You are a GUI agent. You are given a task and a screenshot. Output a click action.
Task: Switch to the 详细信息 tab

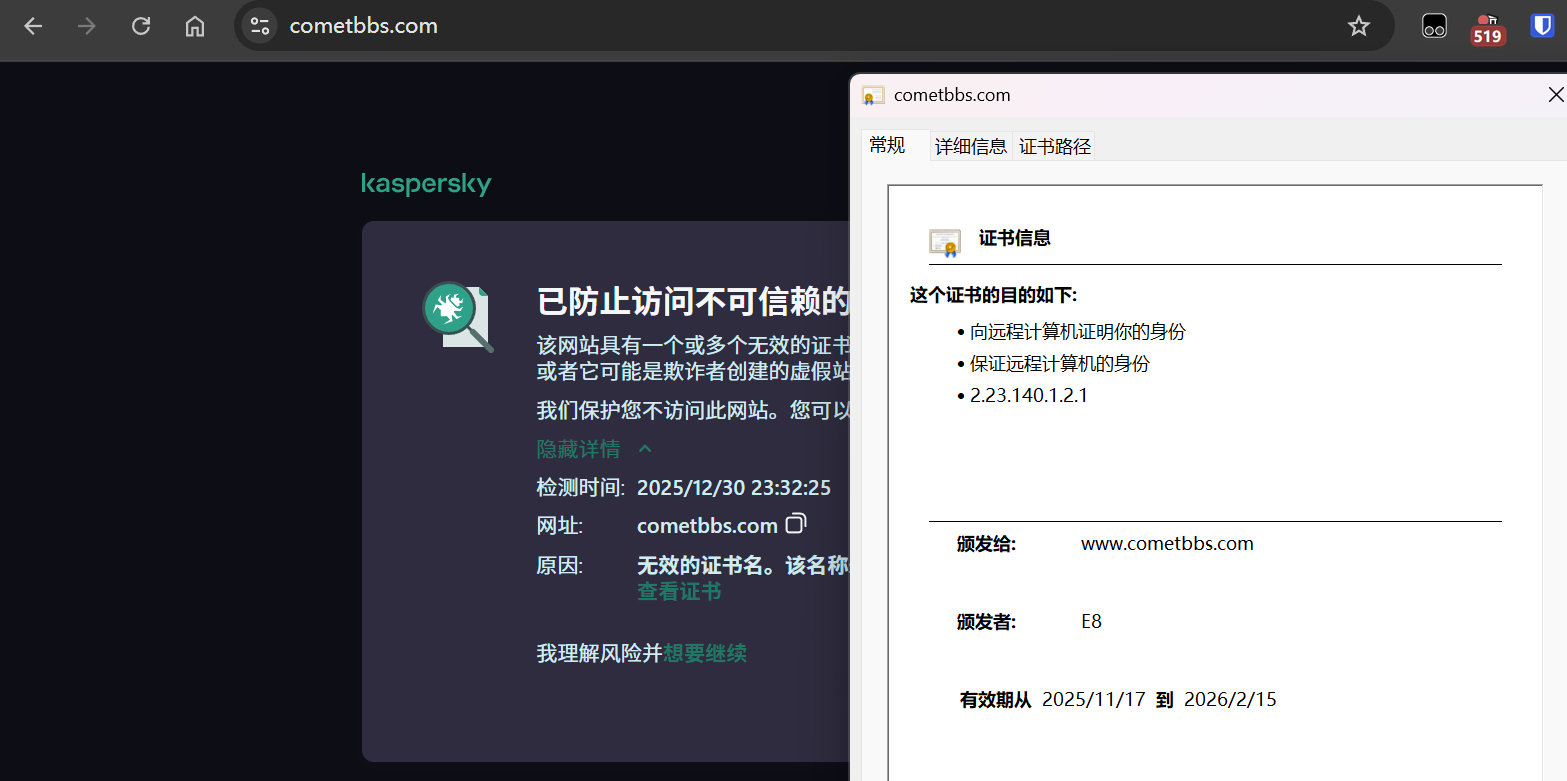970,146
